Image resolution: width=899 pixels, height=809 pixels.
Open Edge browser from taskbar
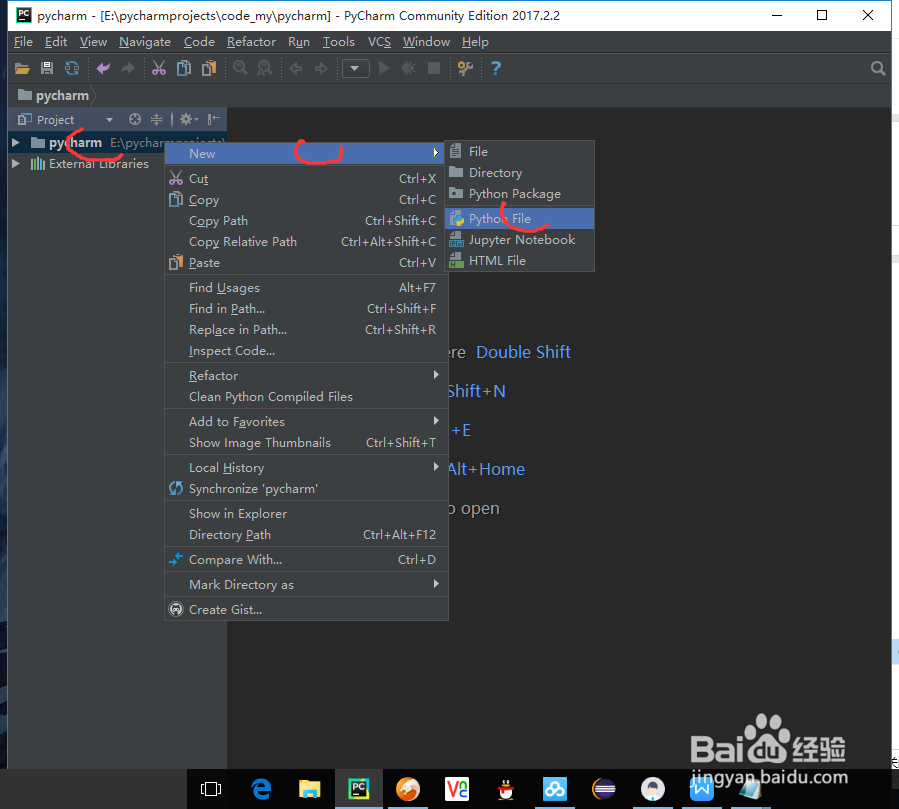(x=261, y=790)
